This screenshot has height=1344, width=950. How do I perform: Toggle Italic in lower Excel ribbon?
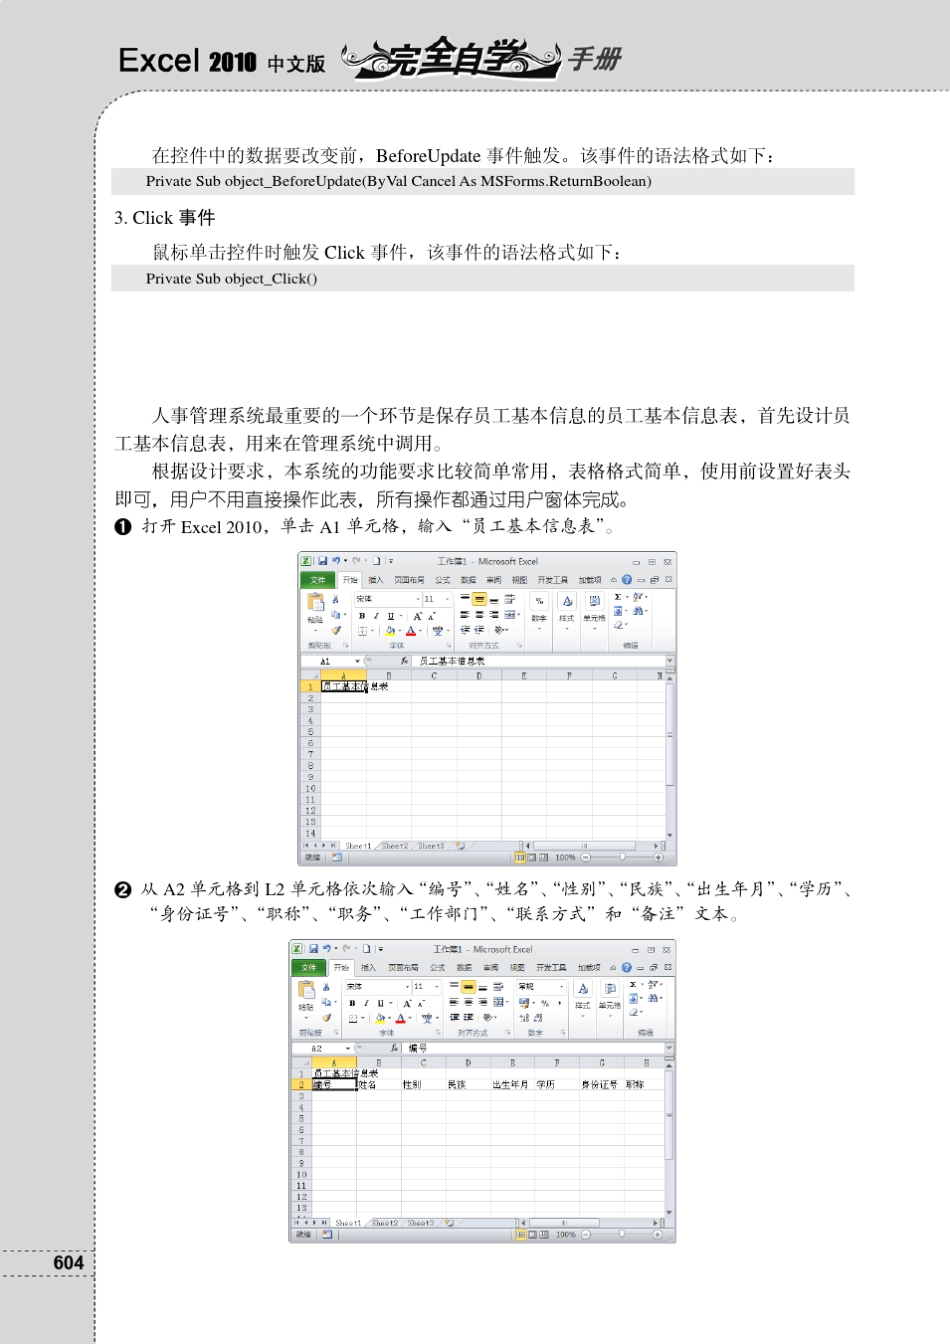366,1003
